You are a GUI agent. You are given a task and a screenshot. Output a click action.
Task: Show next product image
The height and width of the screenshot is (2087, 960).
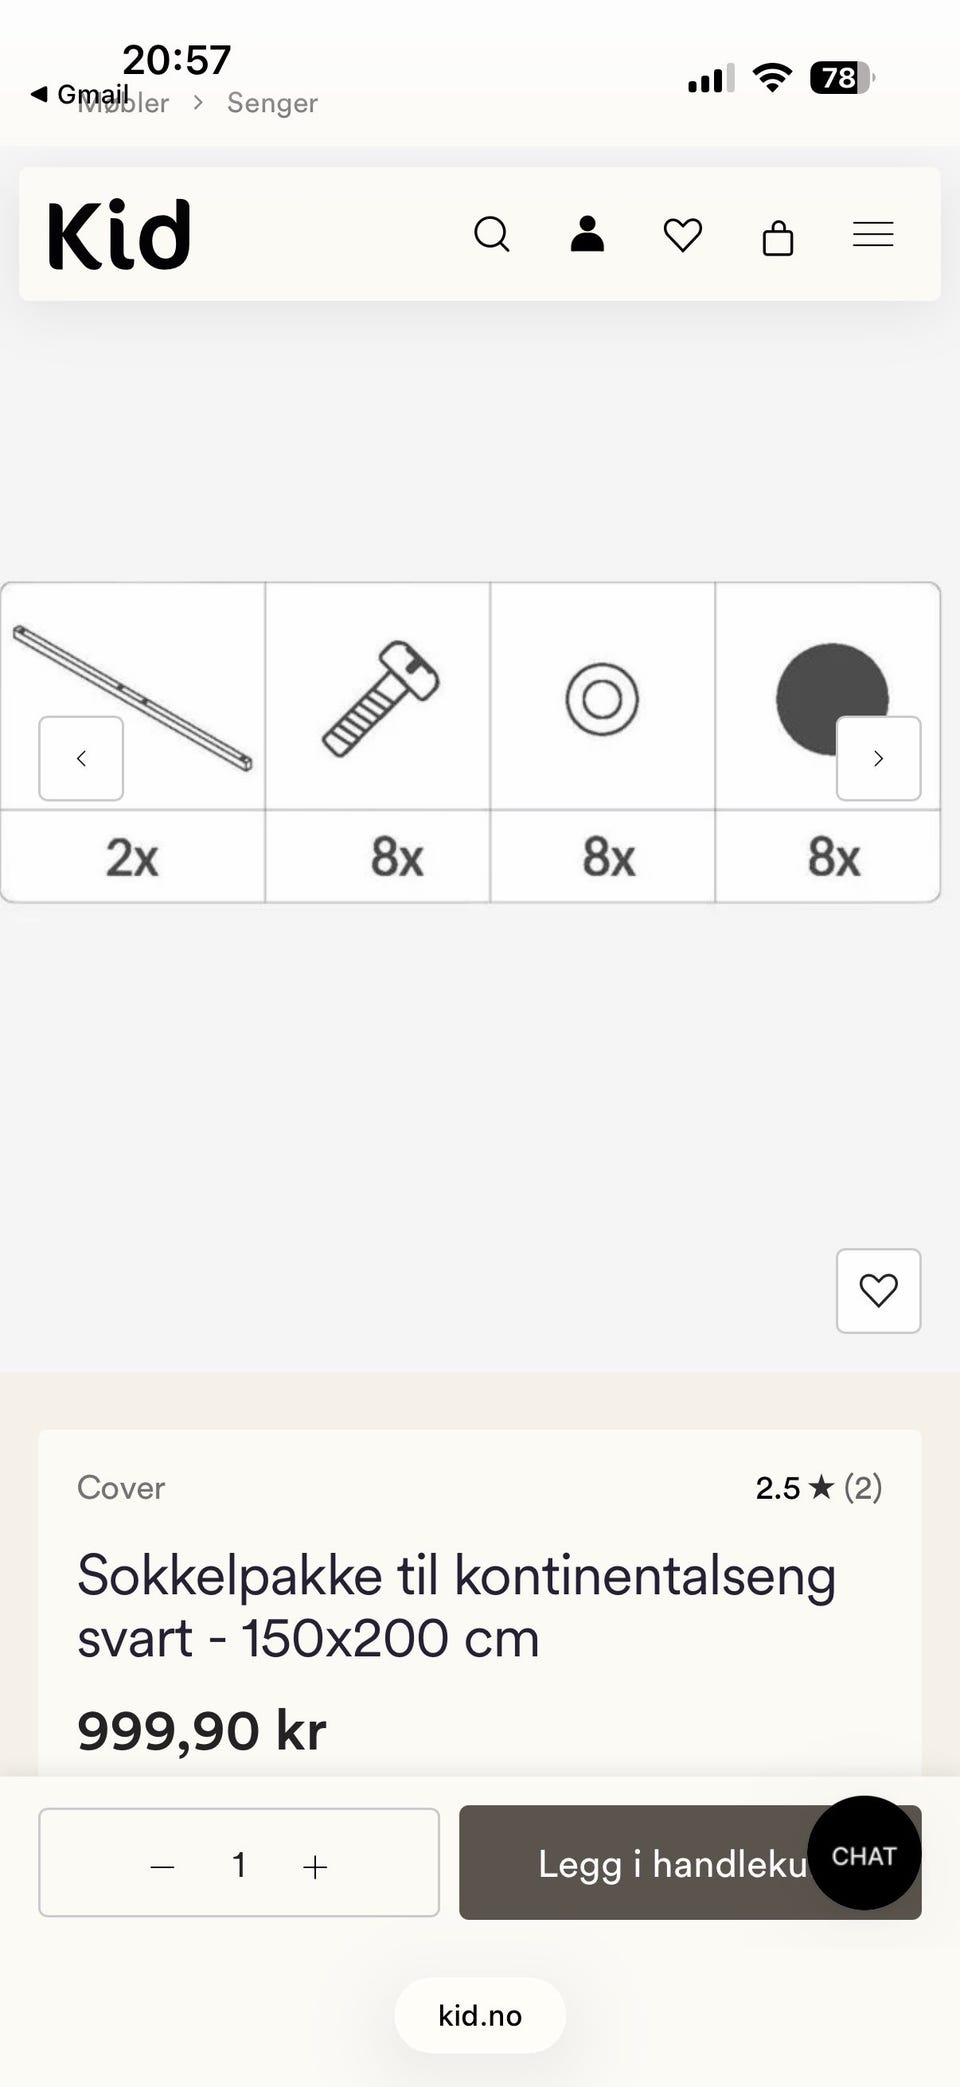(x=878, y=758)
